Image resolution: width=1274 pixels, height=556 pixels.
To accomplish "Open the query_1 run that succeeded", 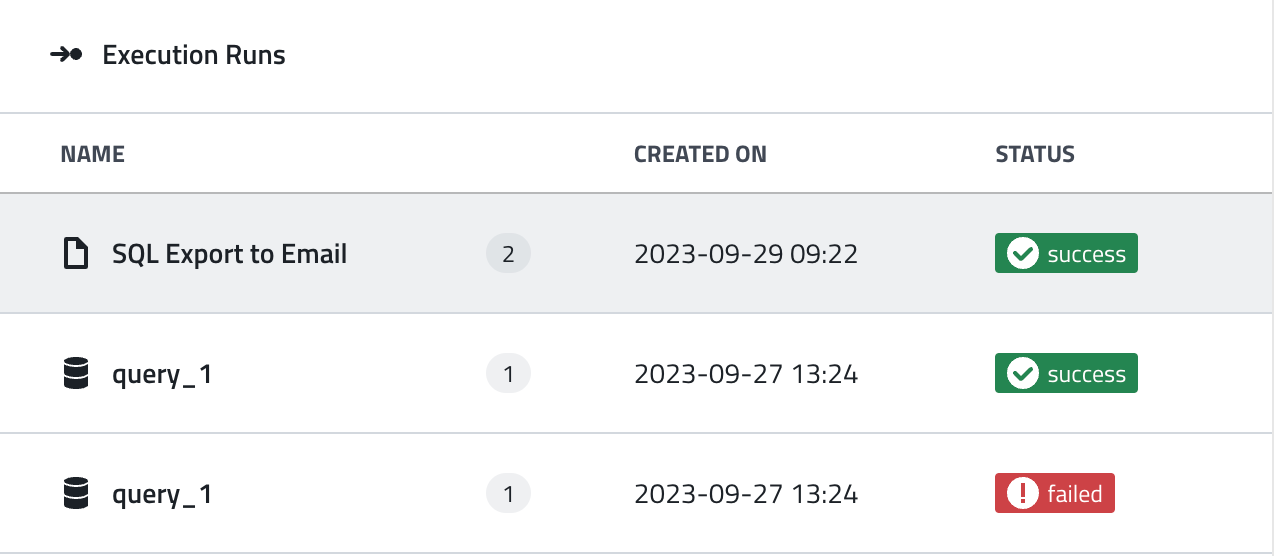I will pyautogui.click(x=162, y=375).
